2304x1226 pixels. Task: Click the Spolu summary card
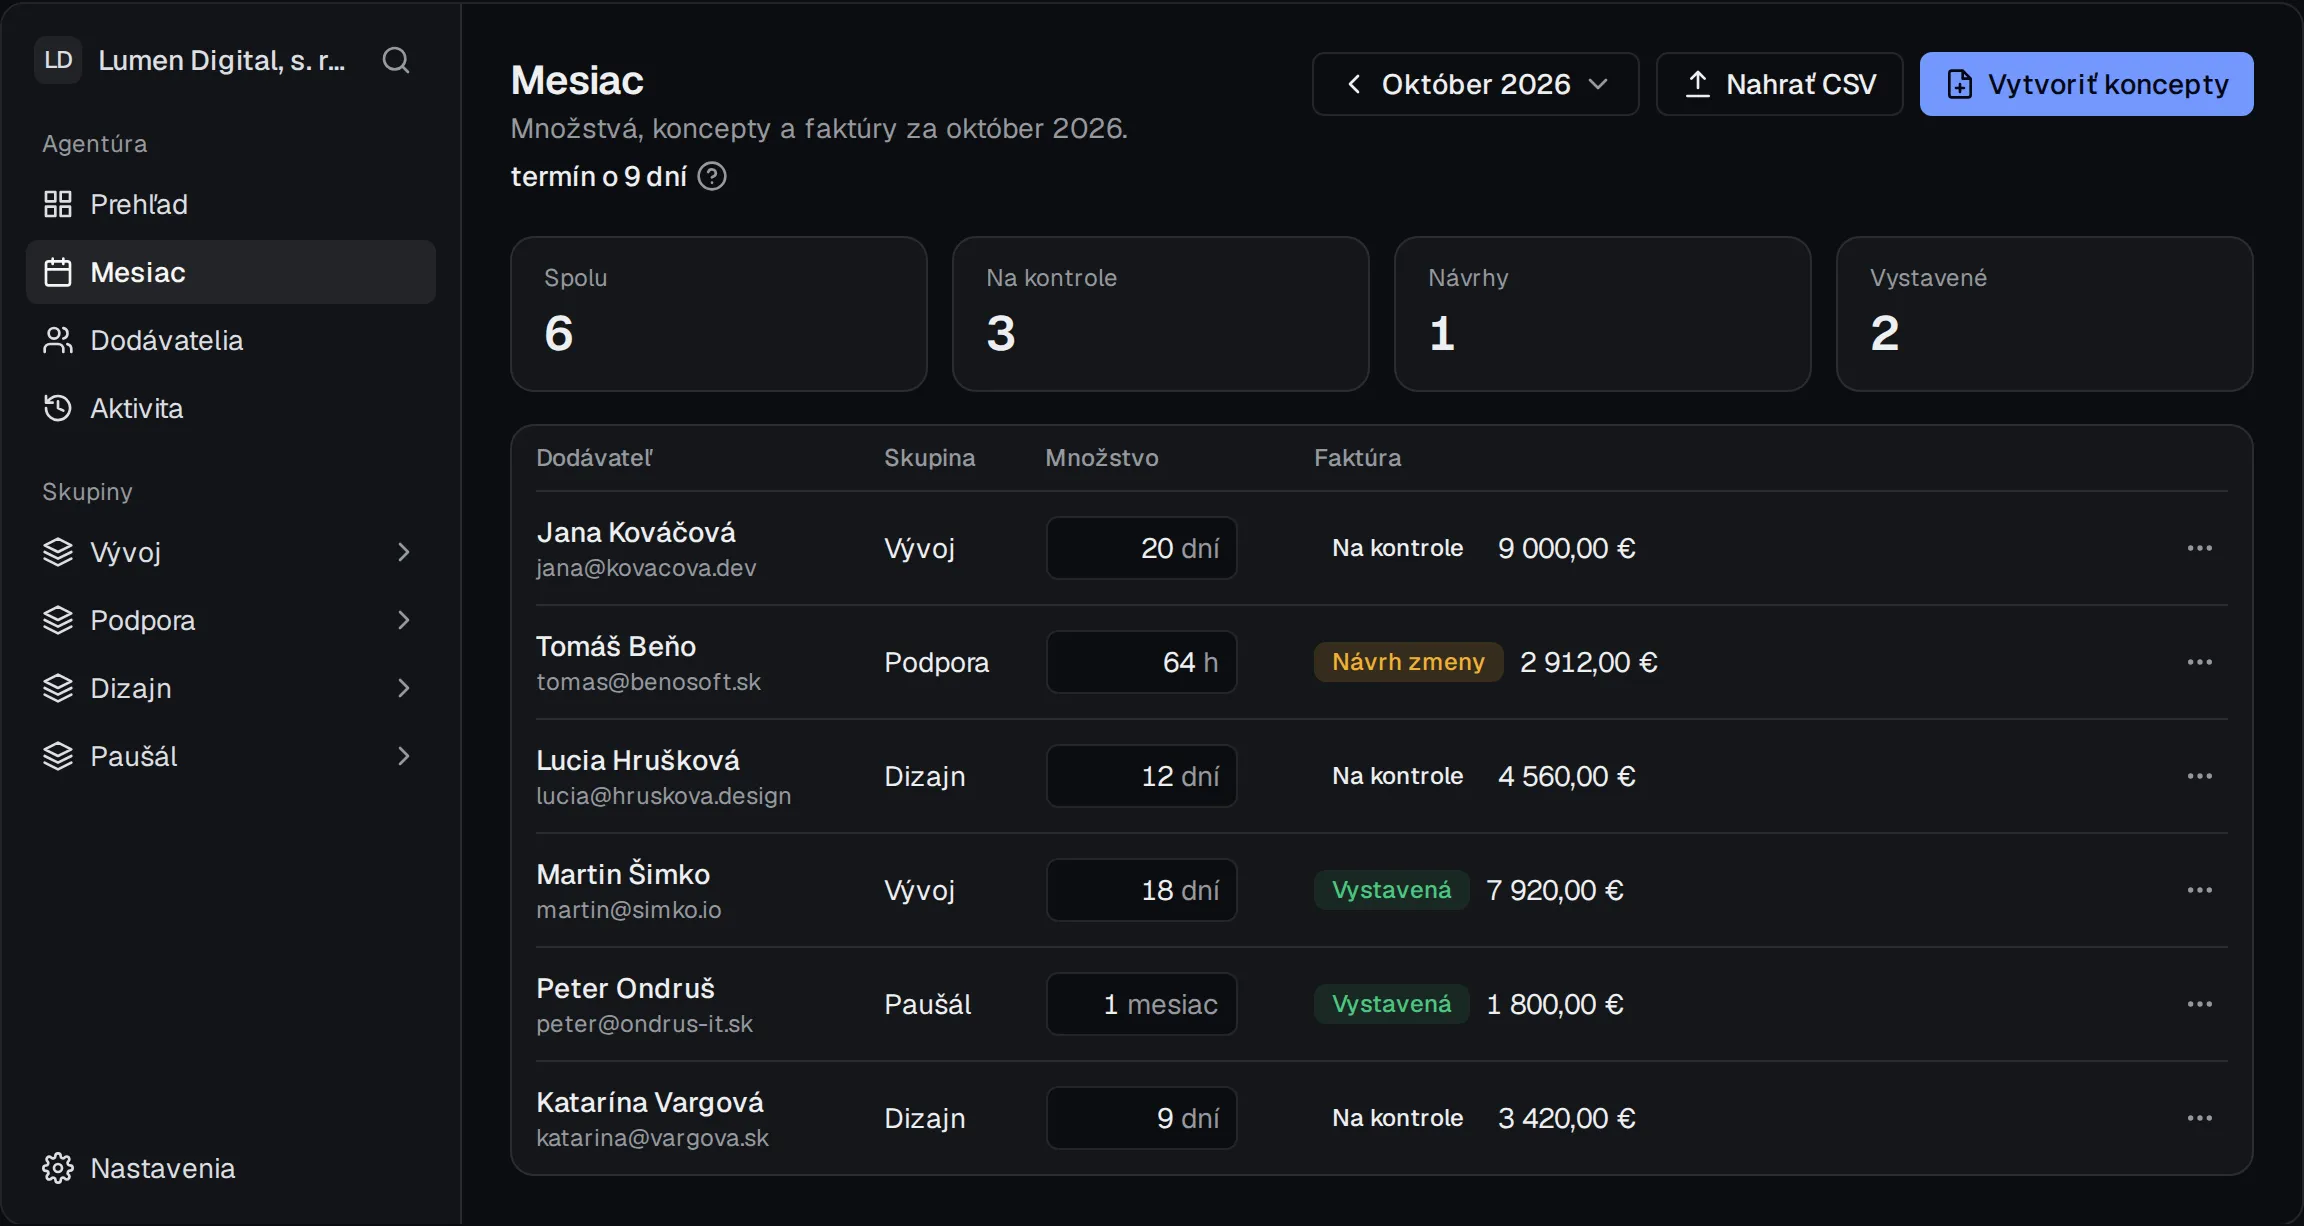pos(719,314)
